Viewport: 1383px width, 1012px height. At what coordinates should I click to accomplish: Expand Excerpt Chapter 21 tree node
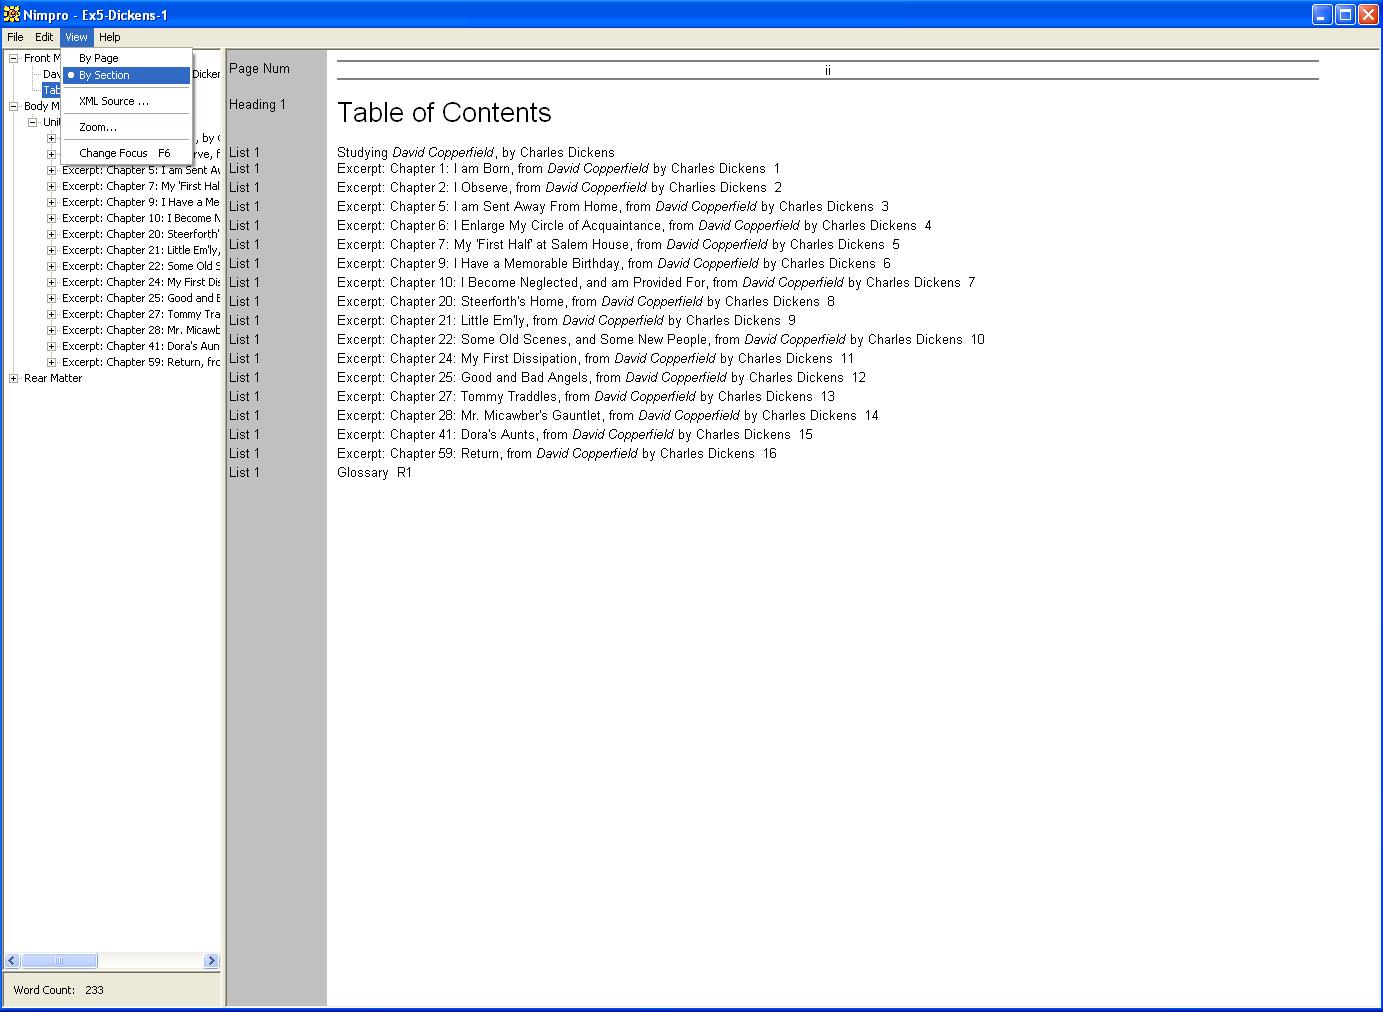tap(52, 250)
